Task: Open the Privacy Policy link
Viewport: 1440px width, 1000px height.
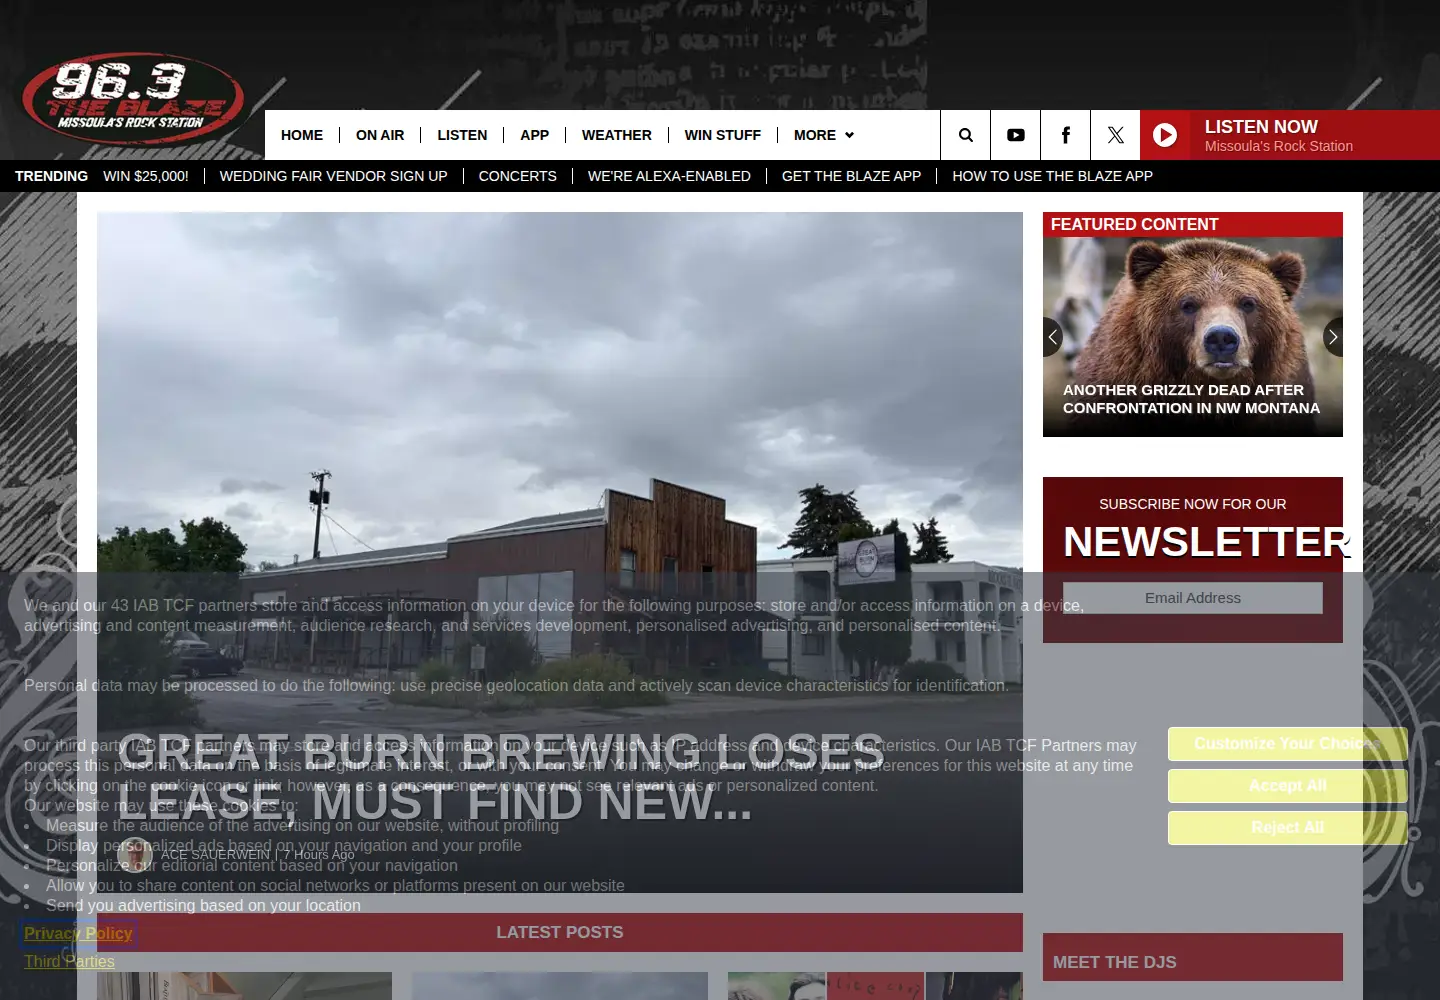Action: coord(78,933)
